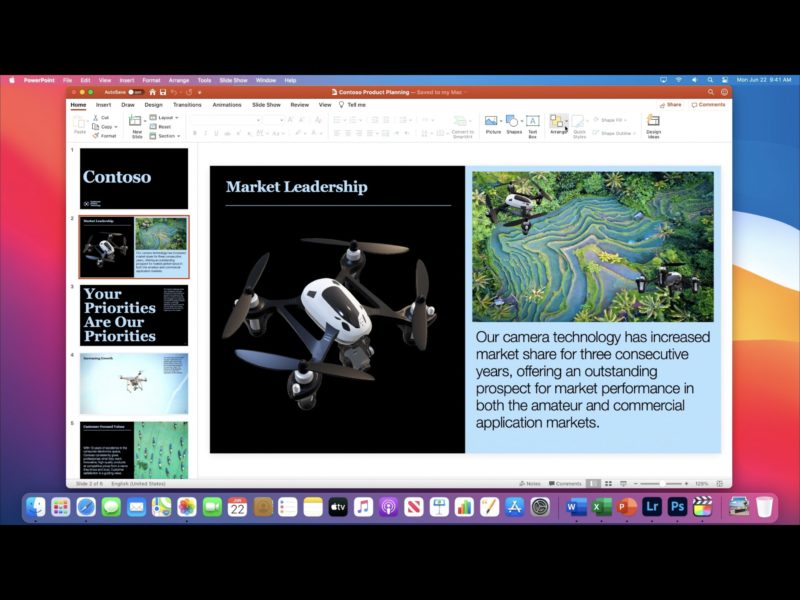Open the Quick Access customize dropdown

[199, 92]
